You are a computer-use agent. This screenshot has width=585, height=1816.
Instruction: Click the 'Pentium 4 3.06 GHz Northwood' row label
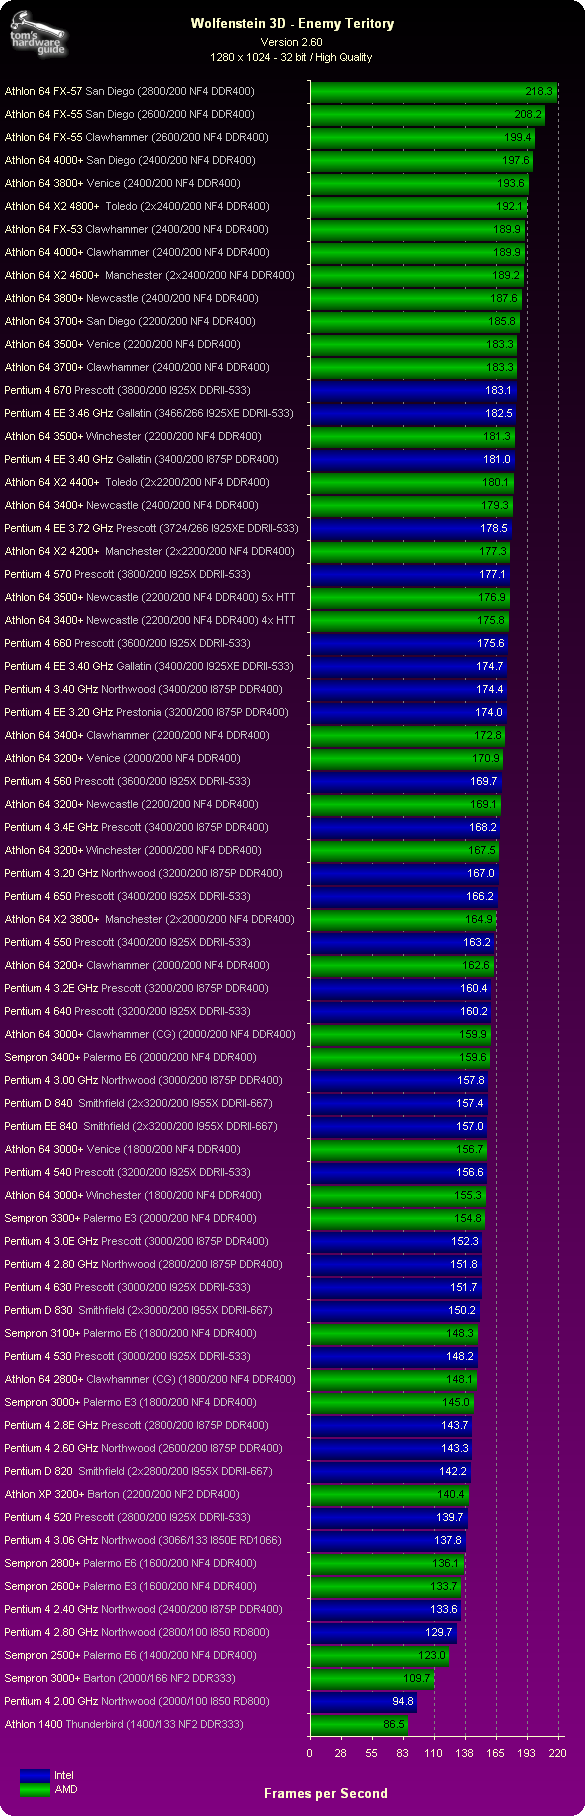coord(143,1540)
